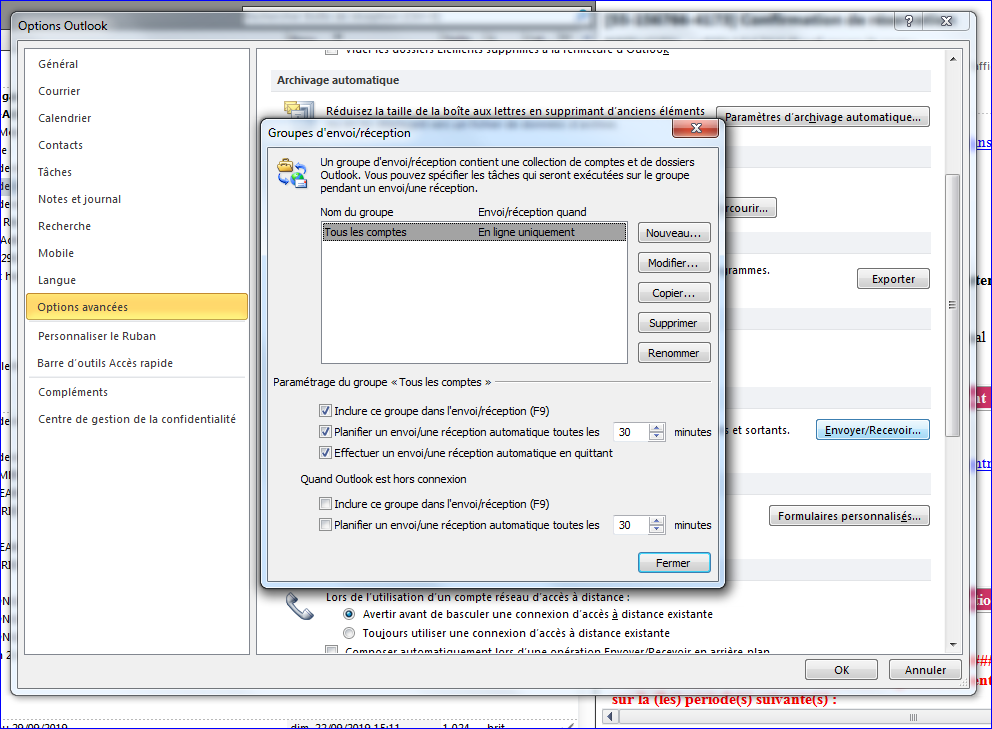Viewport: 992px width, 729px height.
Task: Click the options panel vertical scrollbar thumb
Action: (x=952, y=305)
